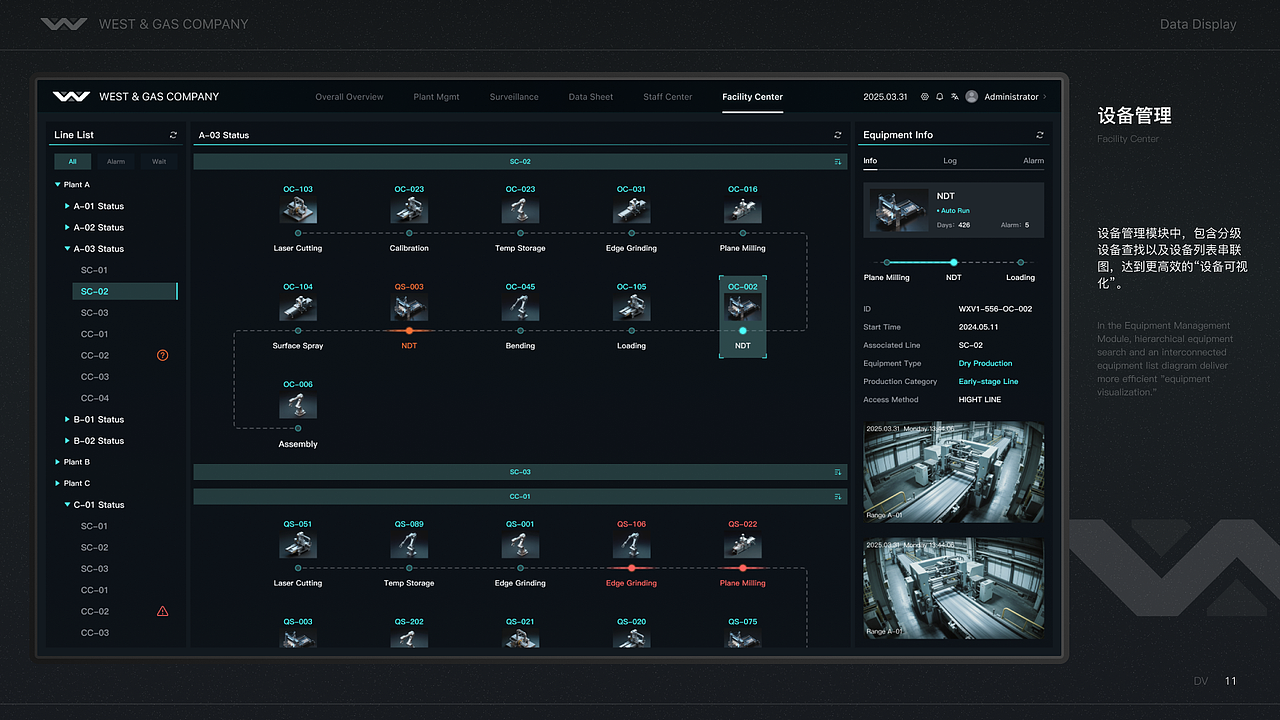The width and height of the screenshot is (1280, 720).
Task: Select the Facility Center tab
Action: (x=753, y=97)
